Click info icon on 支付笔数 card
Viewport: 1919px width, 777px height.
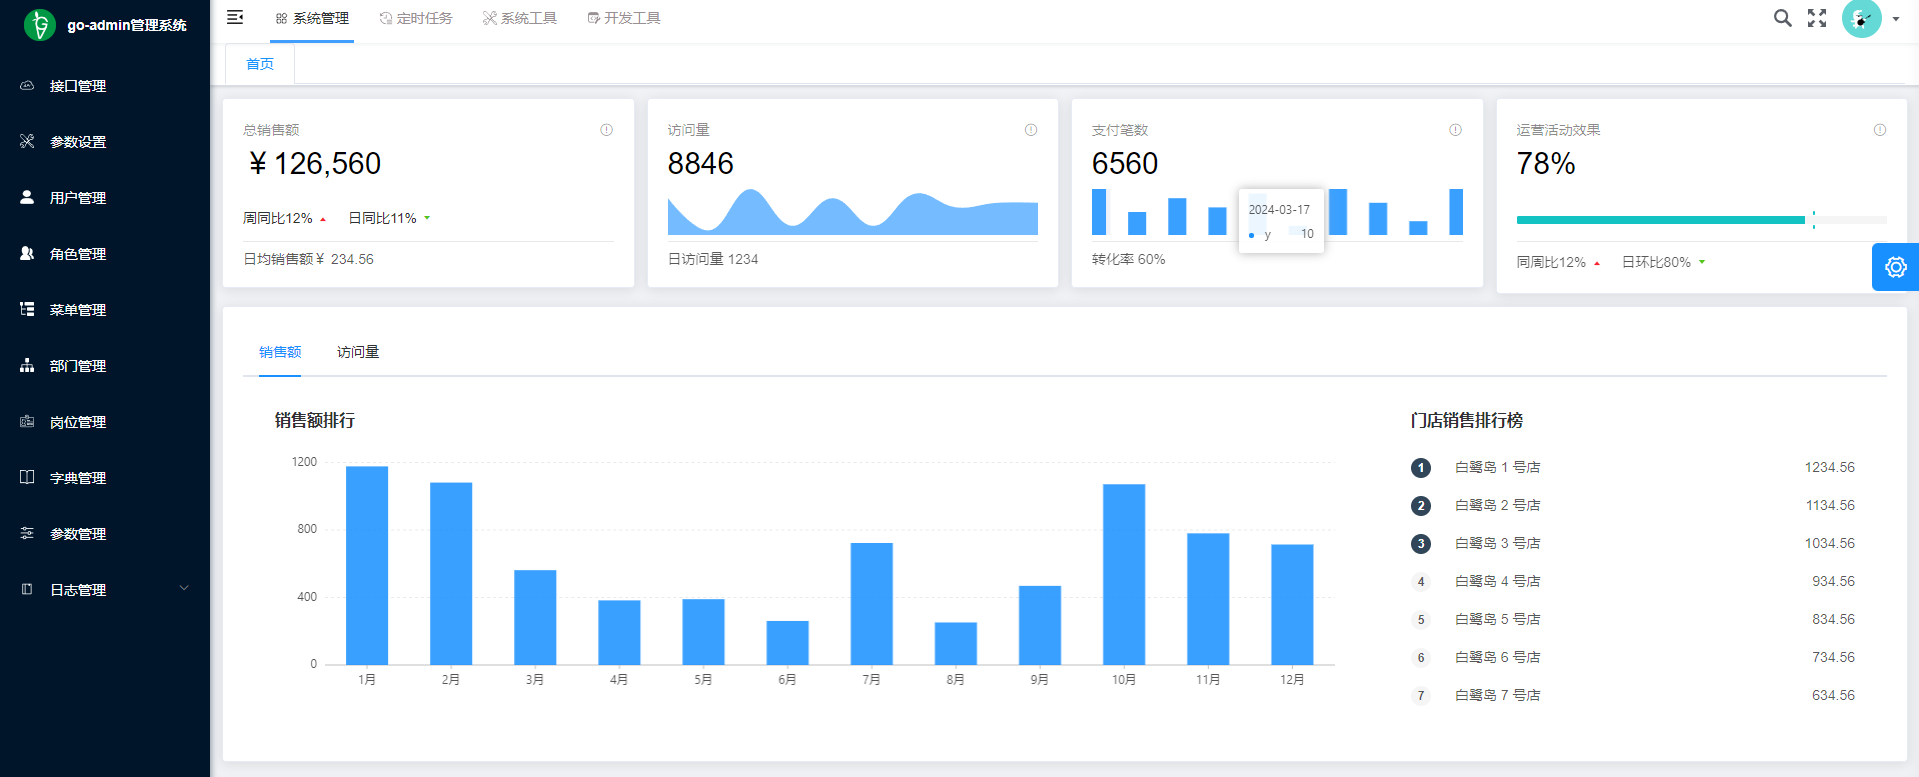[x=1455, y=130]
